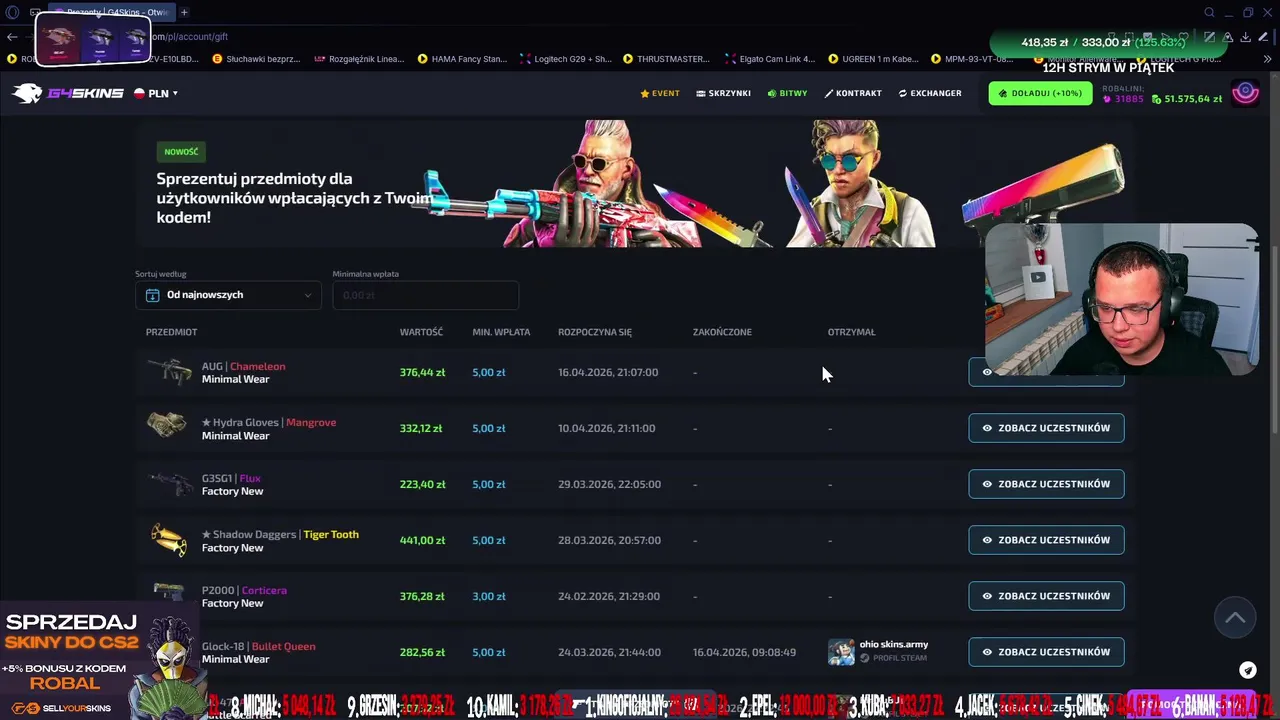Click the points counter 31885
Image resolution: width=1280 pixels, height=720 pixels.
click(x=1123, y=99)
